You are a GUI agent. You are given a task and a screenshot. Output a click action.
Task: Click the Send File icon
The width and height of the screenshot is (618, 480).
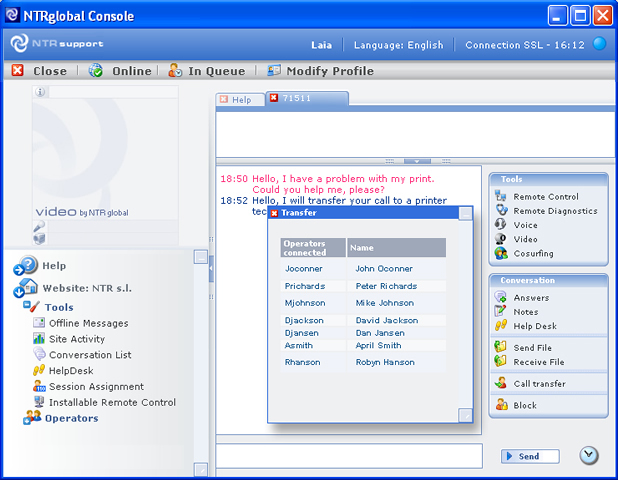[x=501, y=348]
